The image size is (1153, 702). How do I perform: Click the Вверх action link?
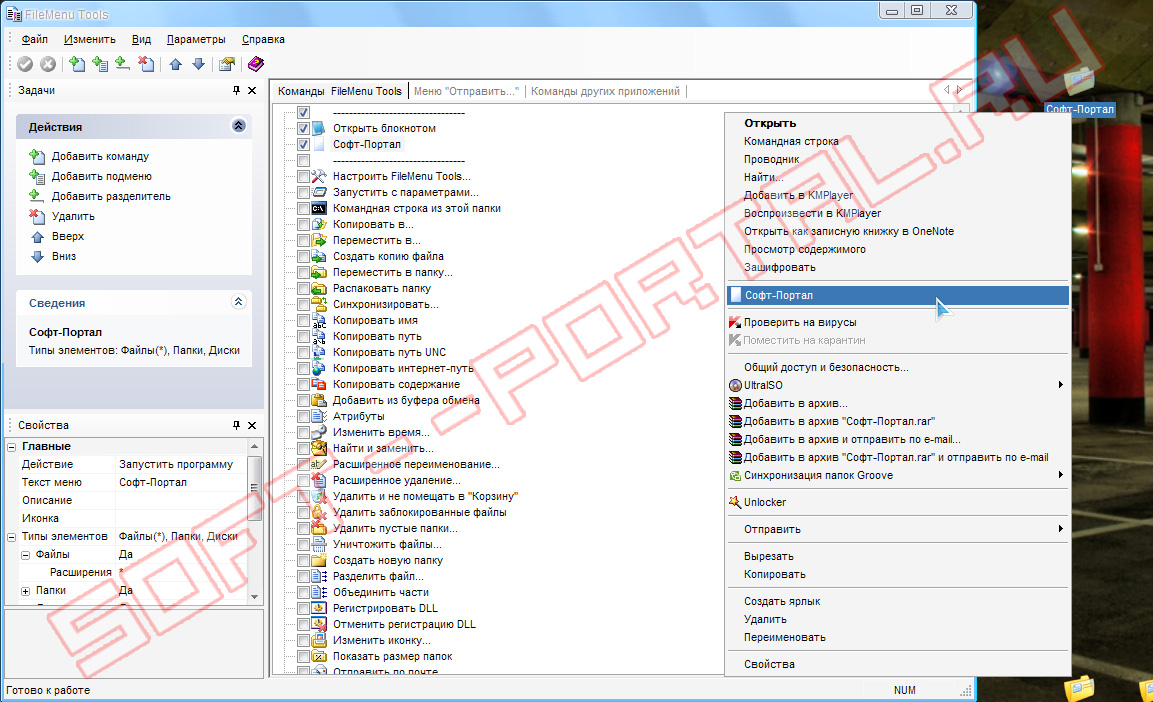coord(68,236)
